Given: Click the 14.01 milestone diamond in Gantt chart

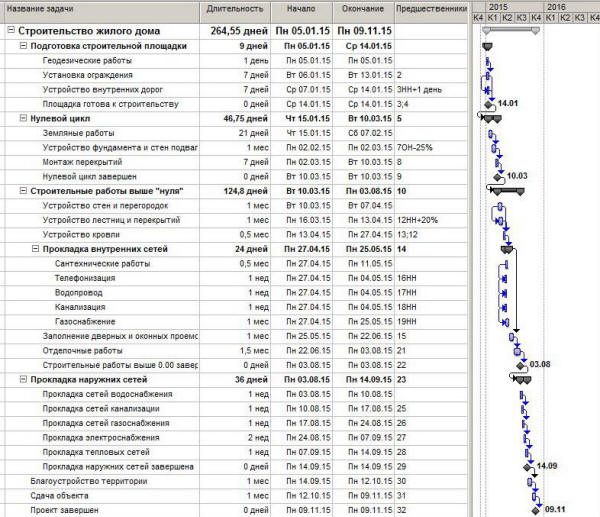Looking at the screenshot, I should tap(489, 104).
